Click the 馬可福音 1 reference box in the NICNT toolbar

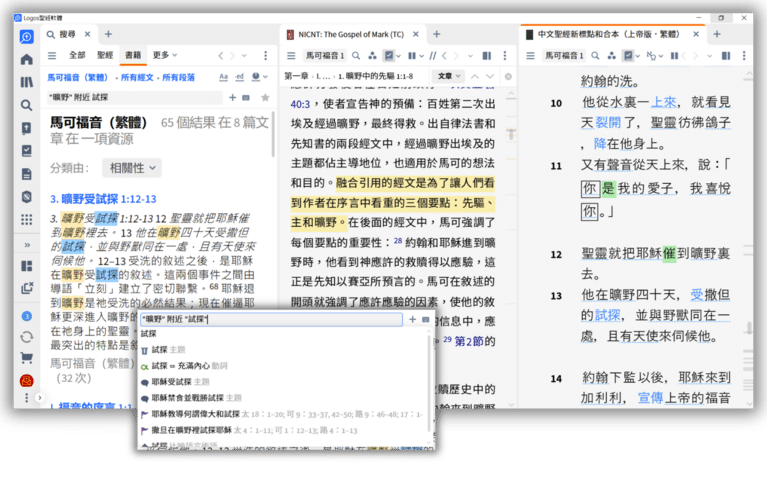(x=325, y=56)
